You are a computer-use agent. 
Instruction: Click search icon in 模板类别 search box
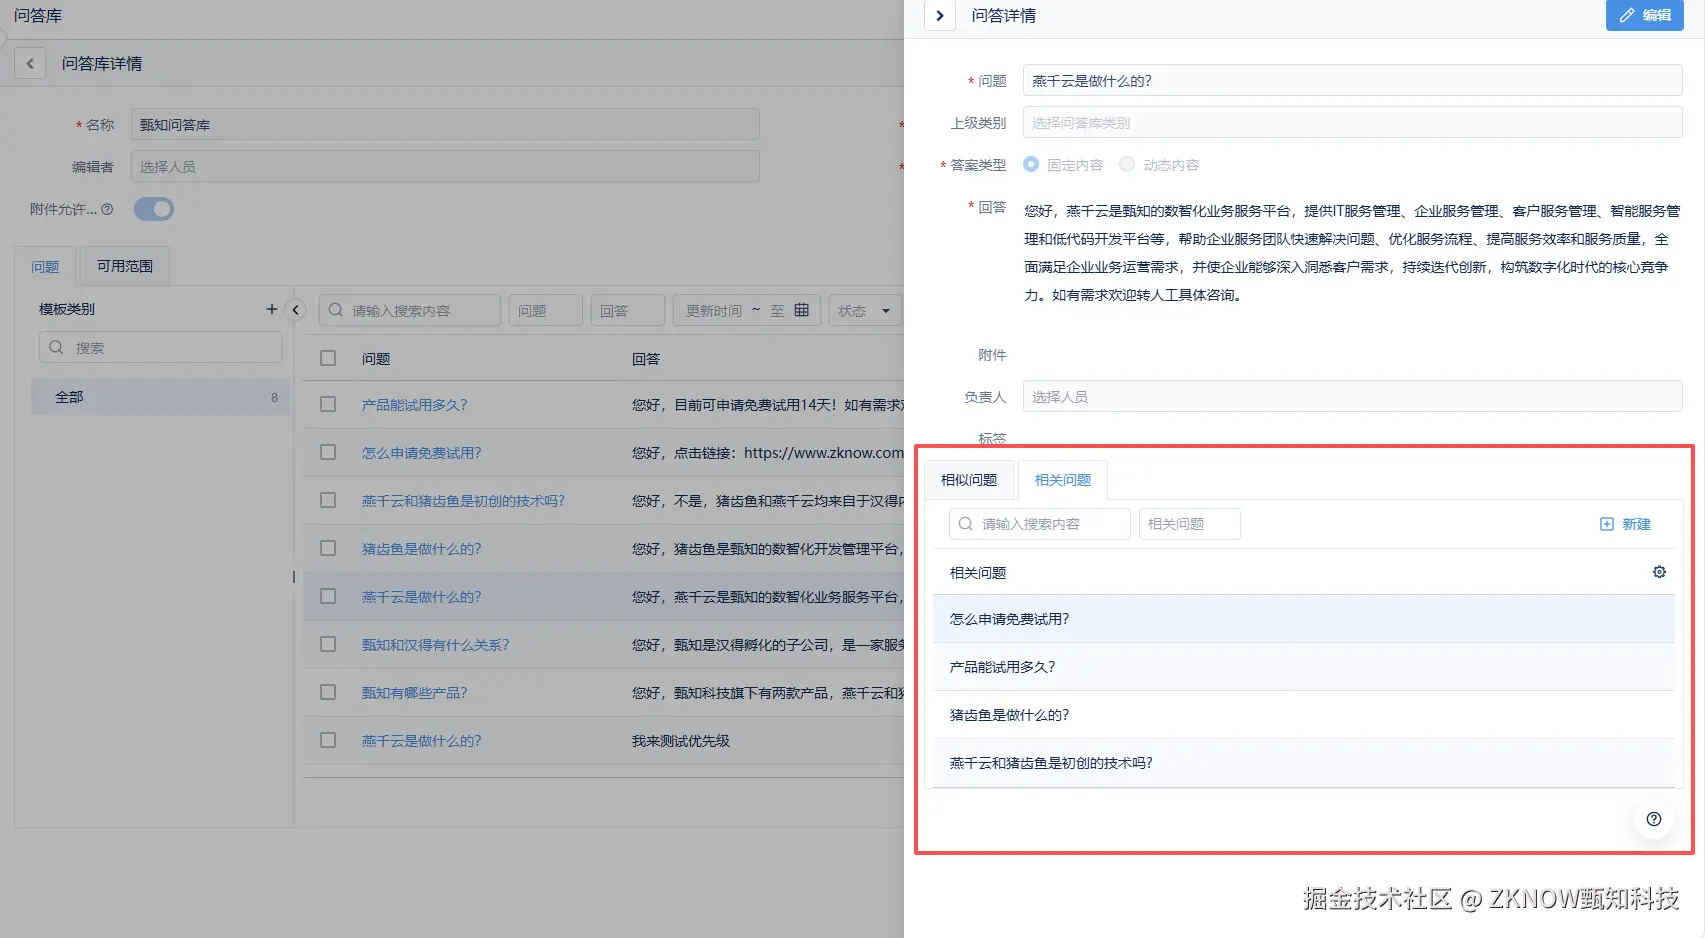56,347
